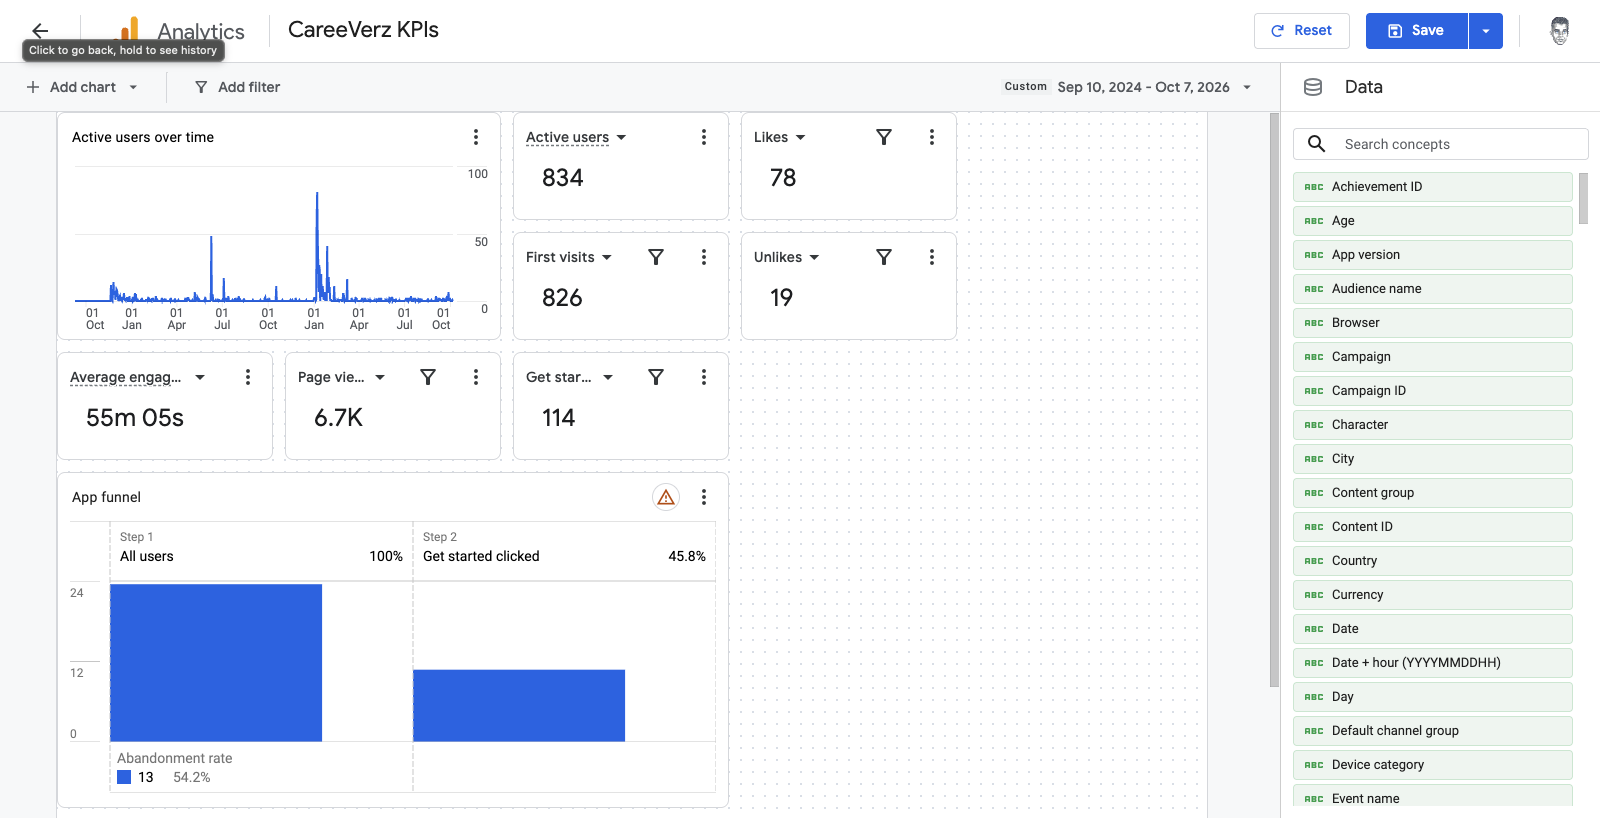
Task: Open Page views card three-dot menu
Action: 476,377
